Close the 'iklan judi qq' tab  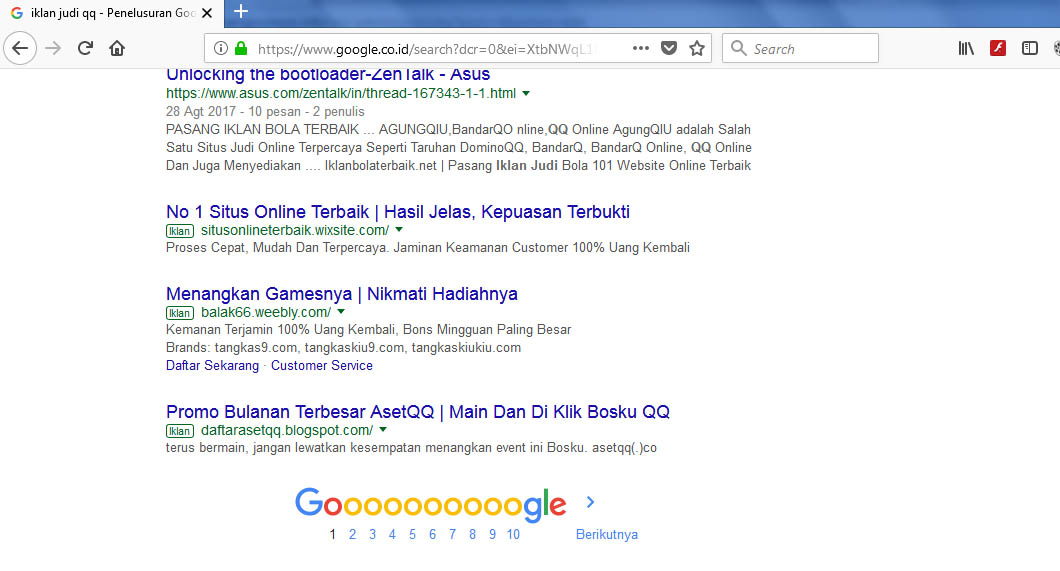tap(207, 13)
